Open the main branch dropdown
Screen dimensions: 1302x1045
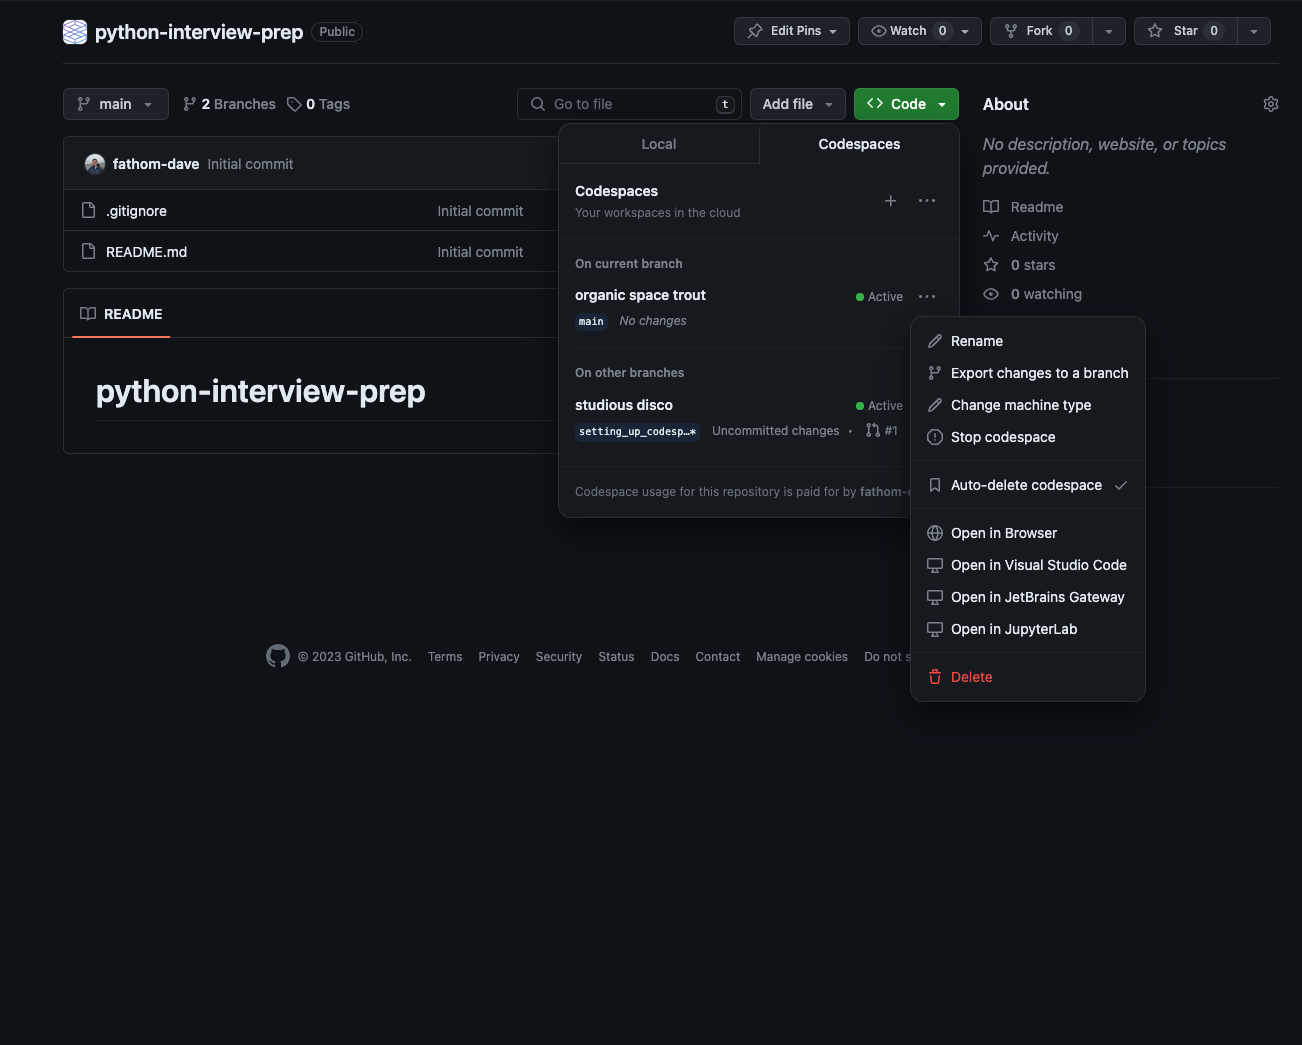tap(115, 104)
